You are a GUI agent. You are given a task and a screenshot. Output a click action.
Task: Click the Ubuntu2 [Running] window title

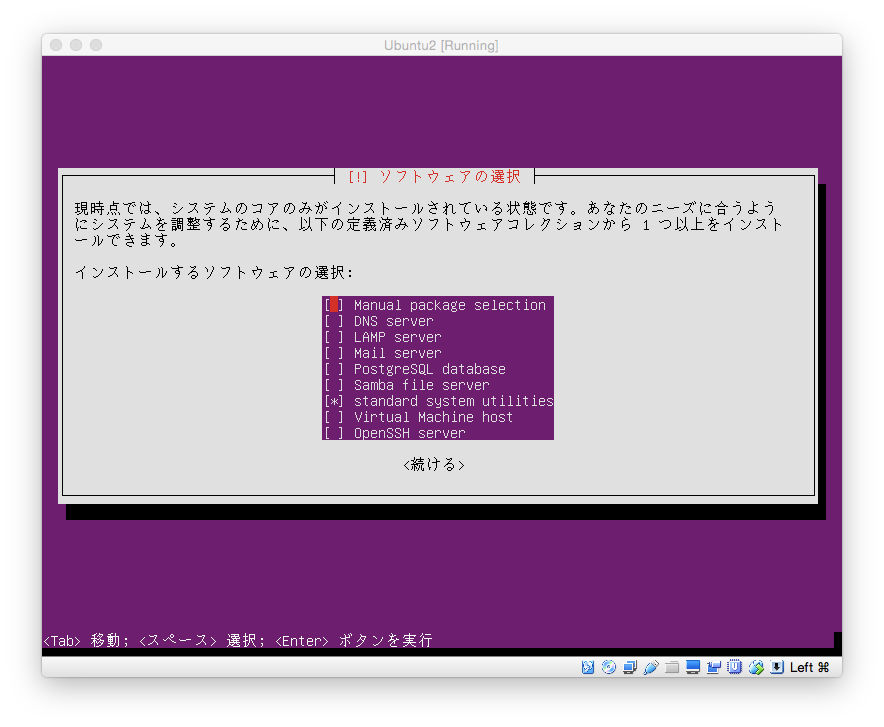(x=441, y=45)
